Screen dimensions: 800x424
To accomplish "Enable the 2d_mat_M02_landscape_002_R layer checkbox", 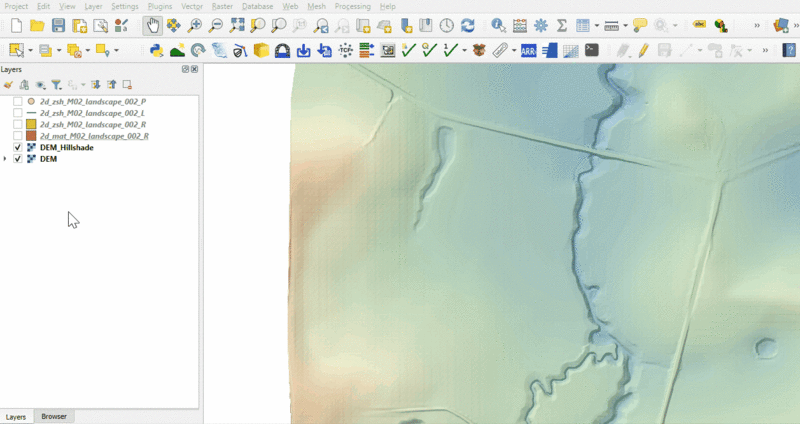I will (18, 136).
